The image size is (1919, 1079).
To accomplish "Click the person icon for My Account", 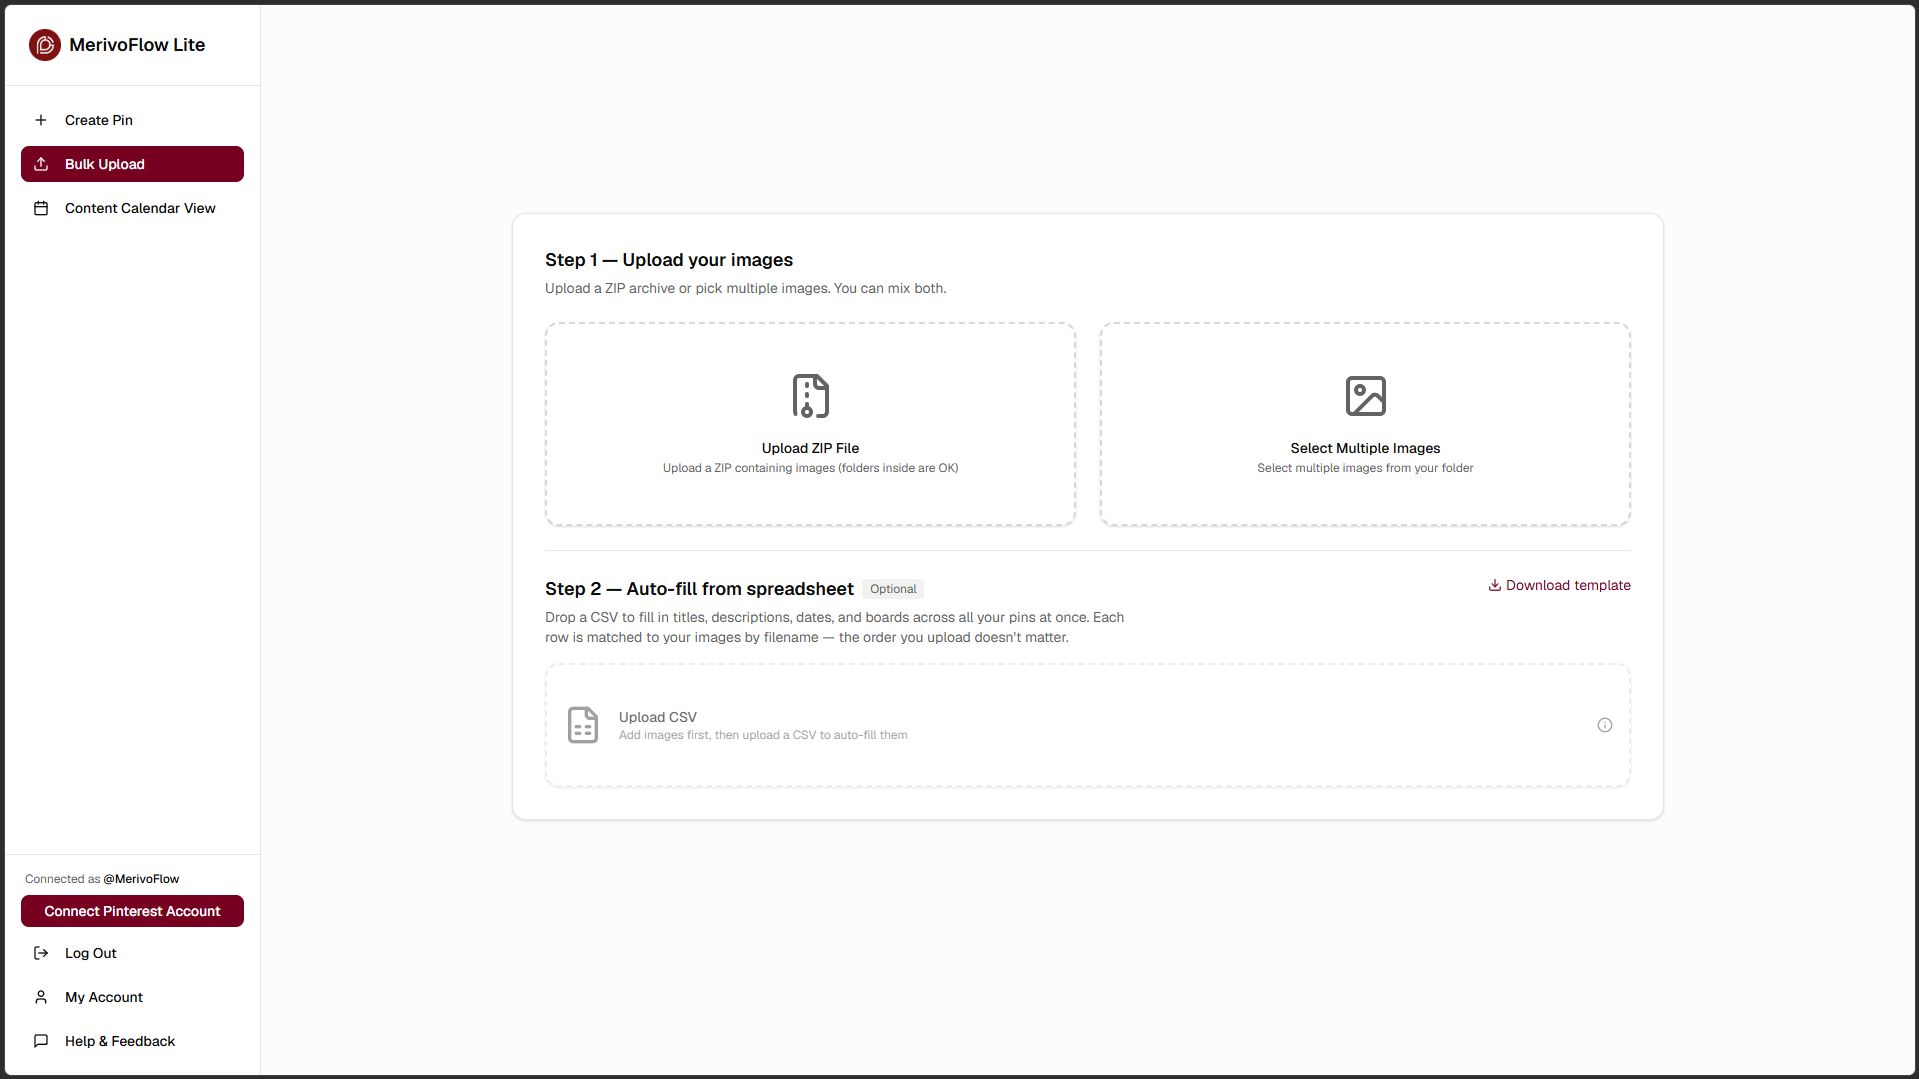I will [x=41, y=997].
